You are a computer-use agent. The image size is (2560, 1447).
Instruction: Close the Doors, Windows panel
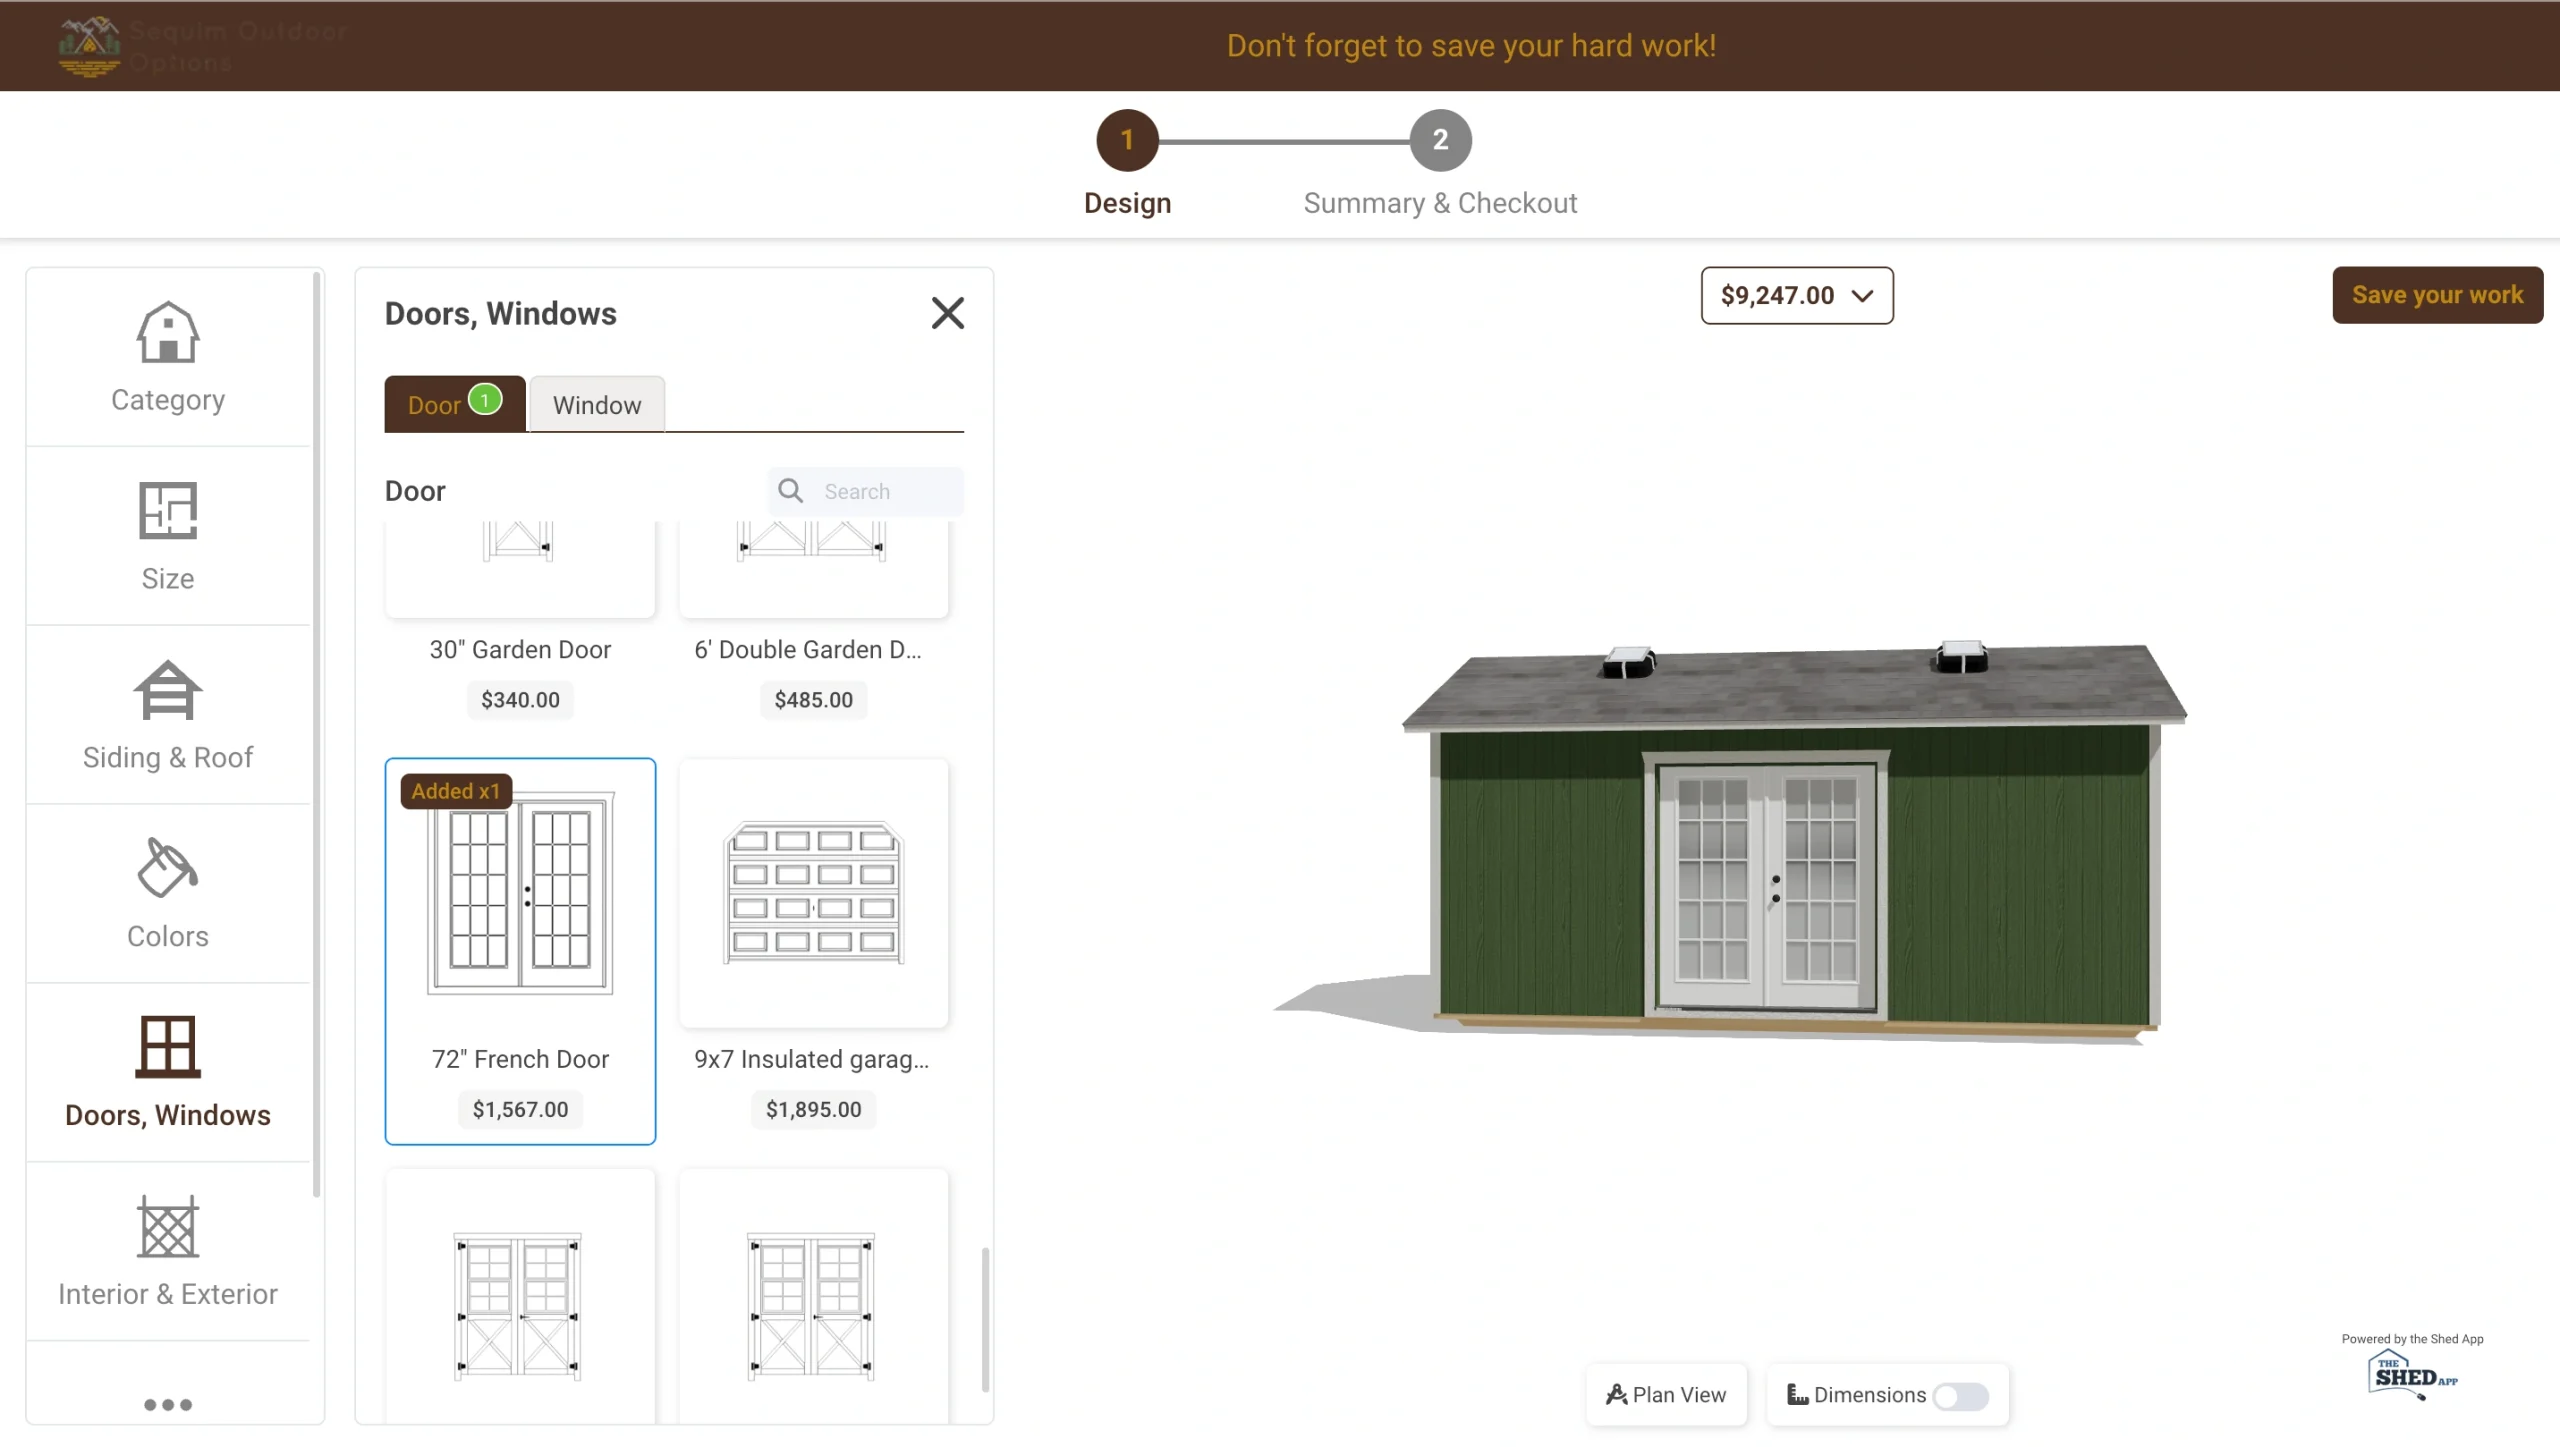pos(947,313)
